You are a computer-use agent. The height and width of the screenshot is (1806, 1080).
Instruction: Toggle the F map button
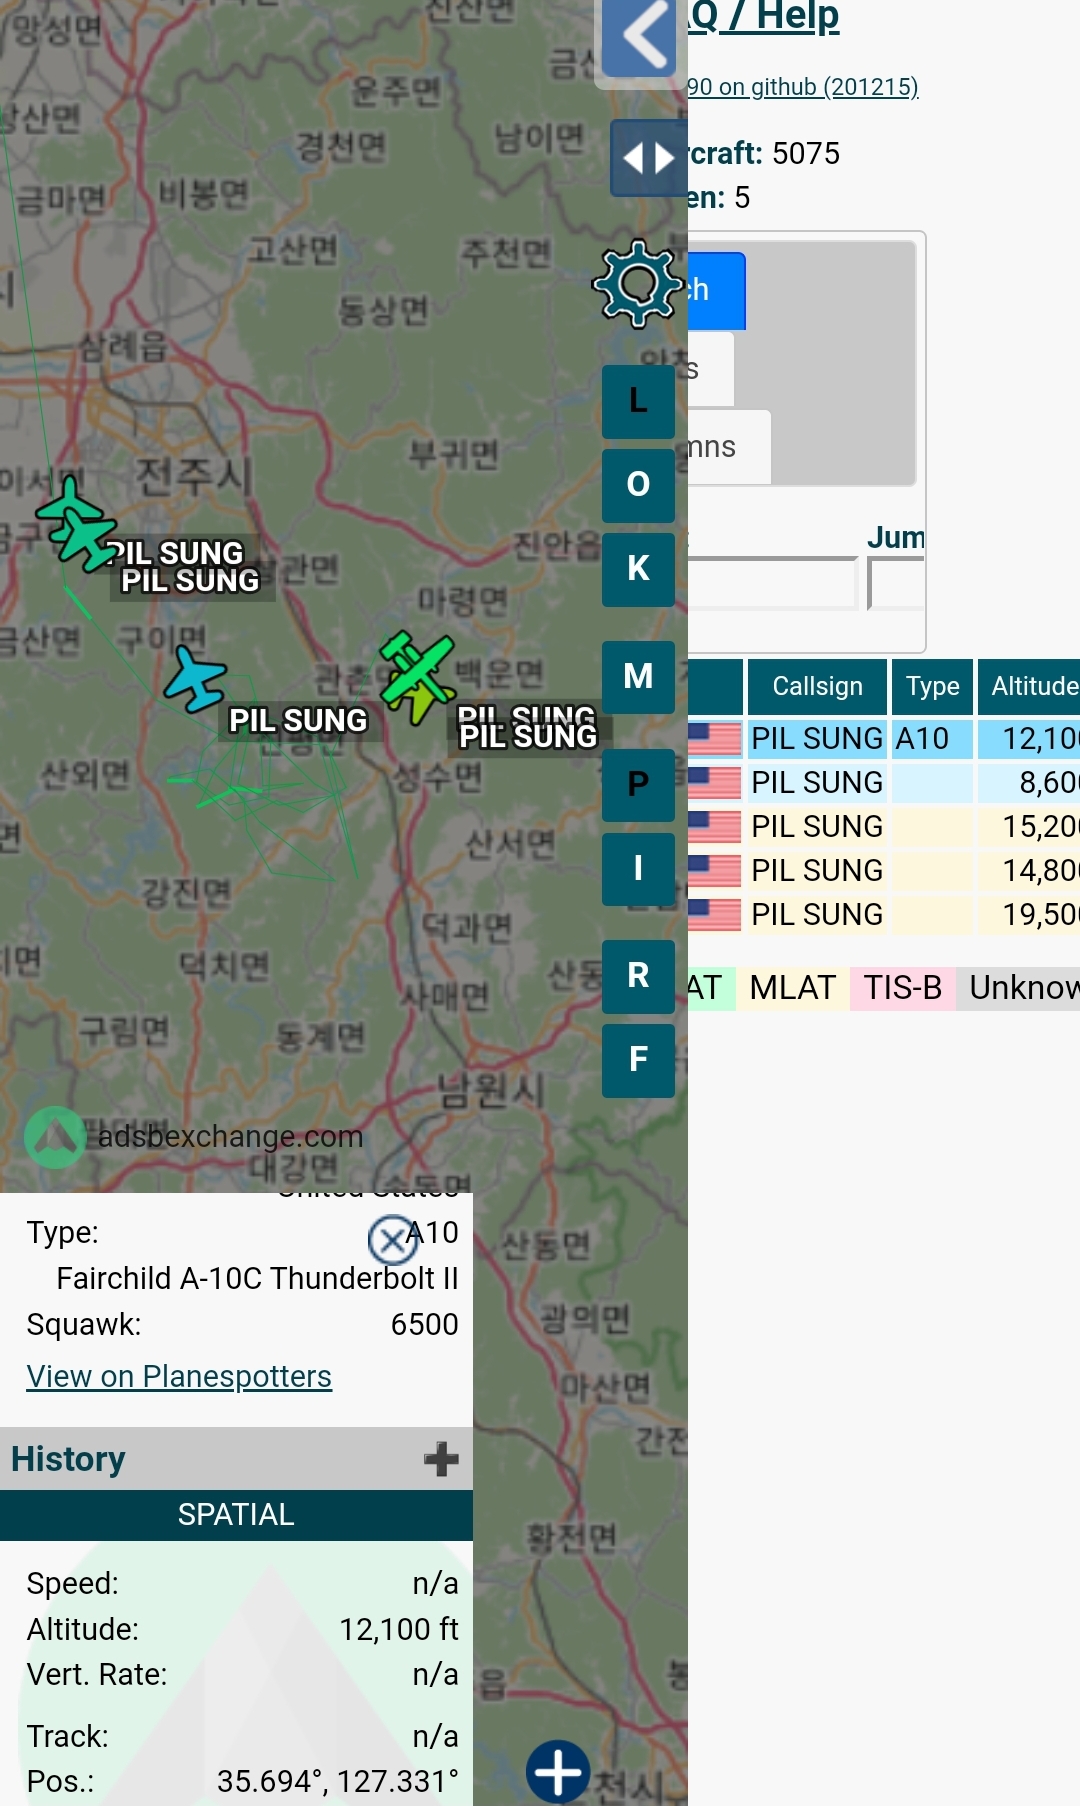click(638, 1060)
